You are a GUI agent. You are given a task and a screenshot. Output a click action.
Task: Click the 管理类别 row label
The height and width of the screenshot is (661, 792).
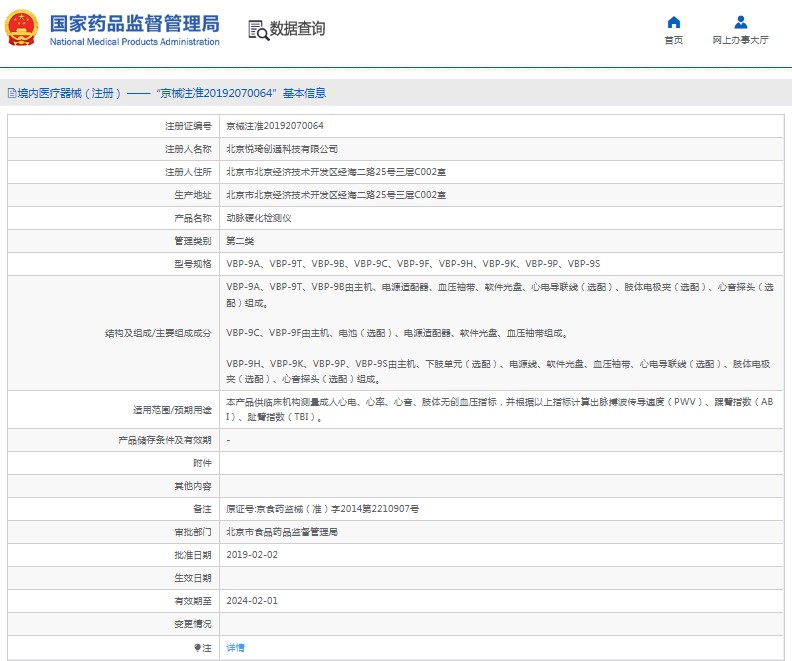pos(192,241)
